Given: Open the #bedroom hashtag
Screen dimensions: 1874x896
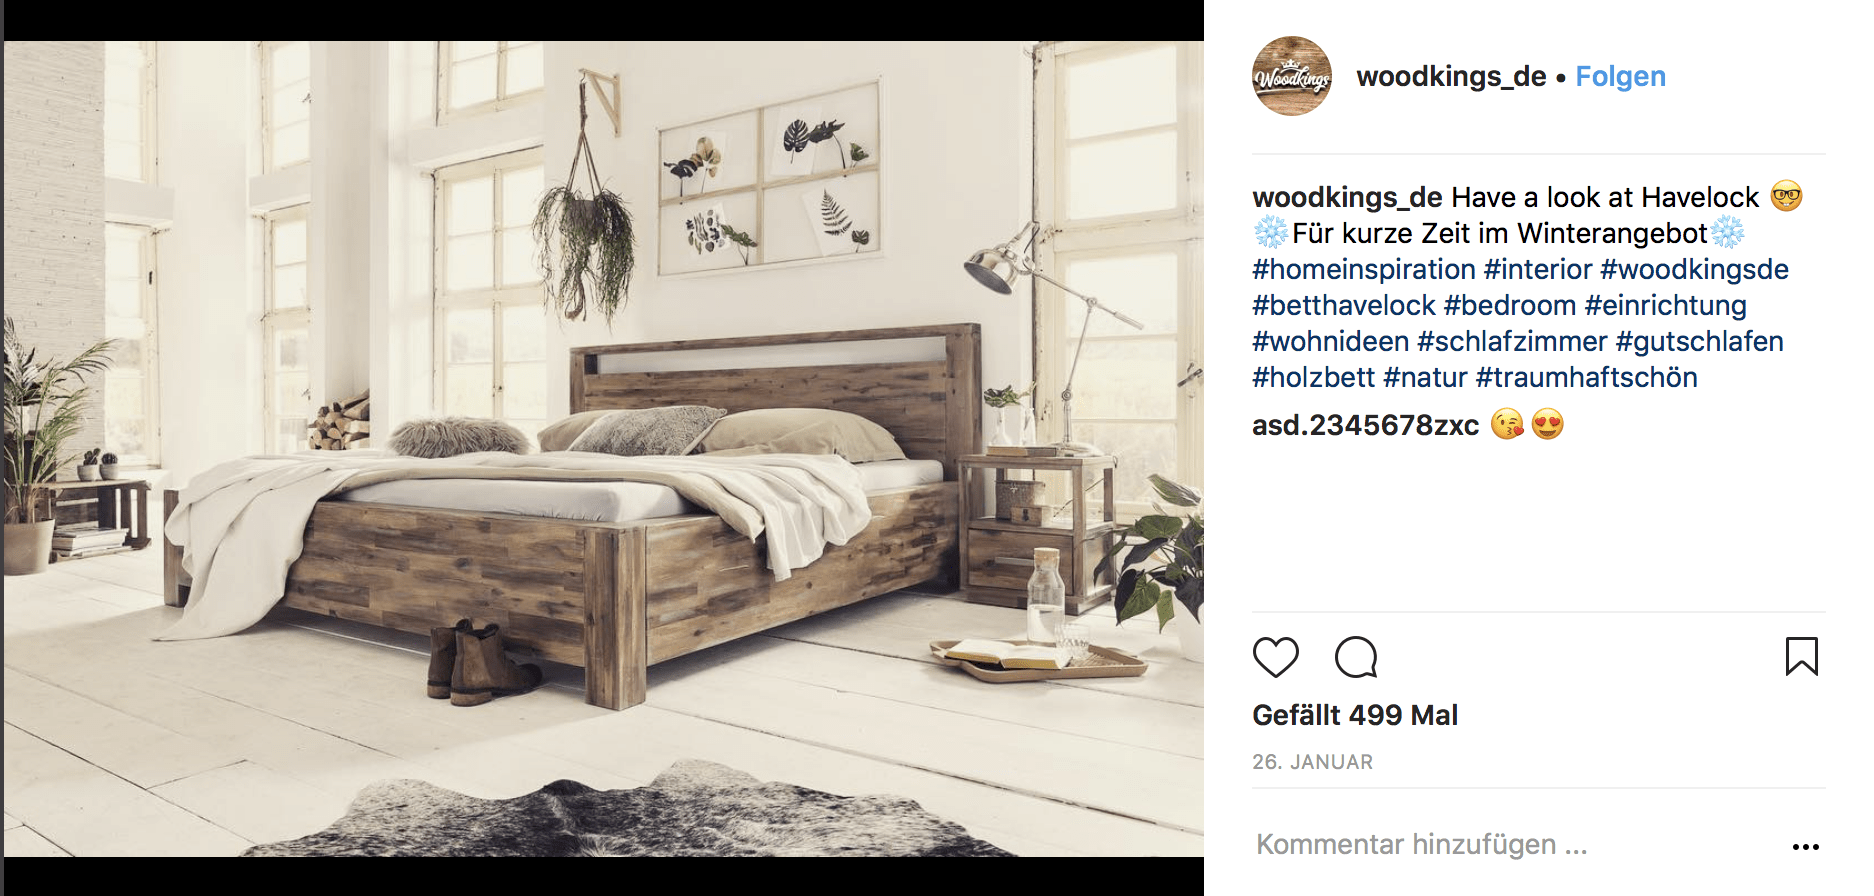Looking at the screenshot, I should click(1510, 305).
